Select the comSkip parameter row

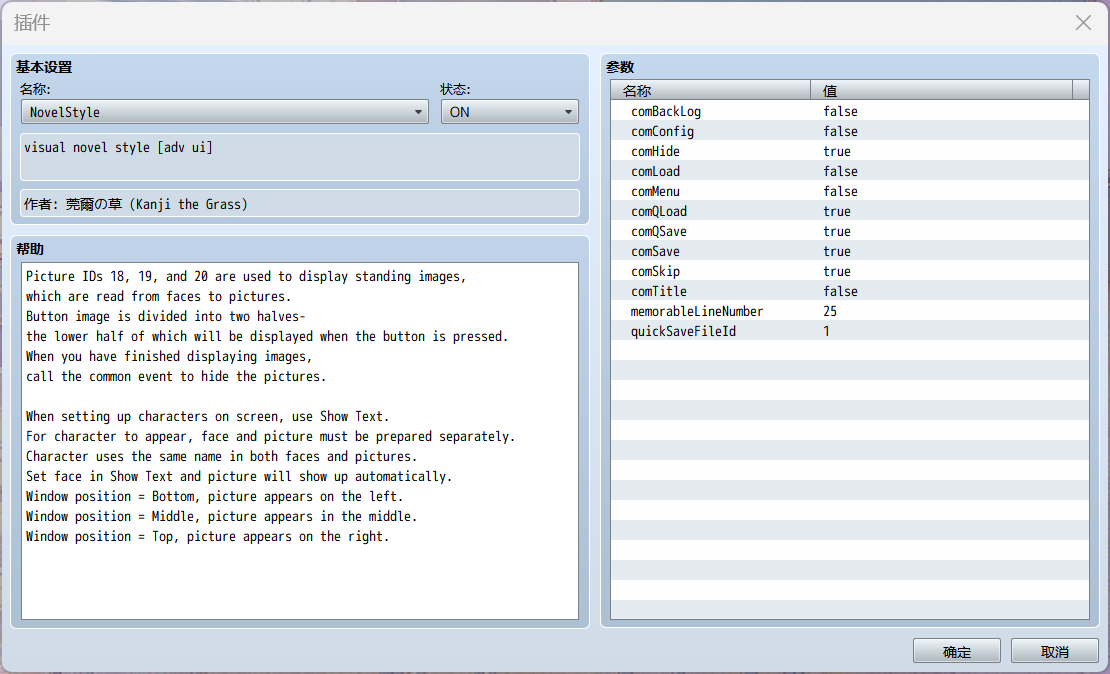click(849, 271)
